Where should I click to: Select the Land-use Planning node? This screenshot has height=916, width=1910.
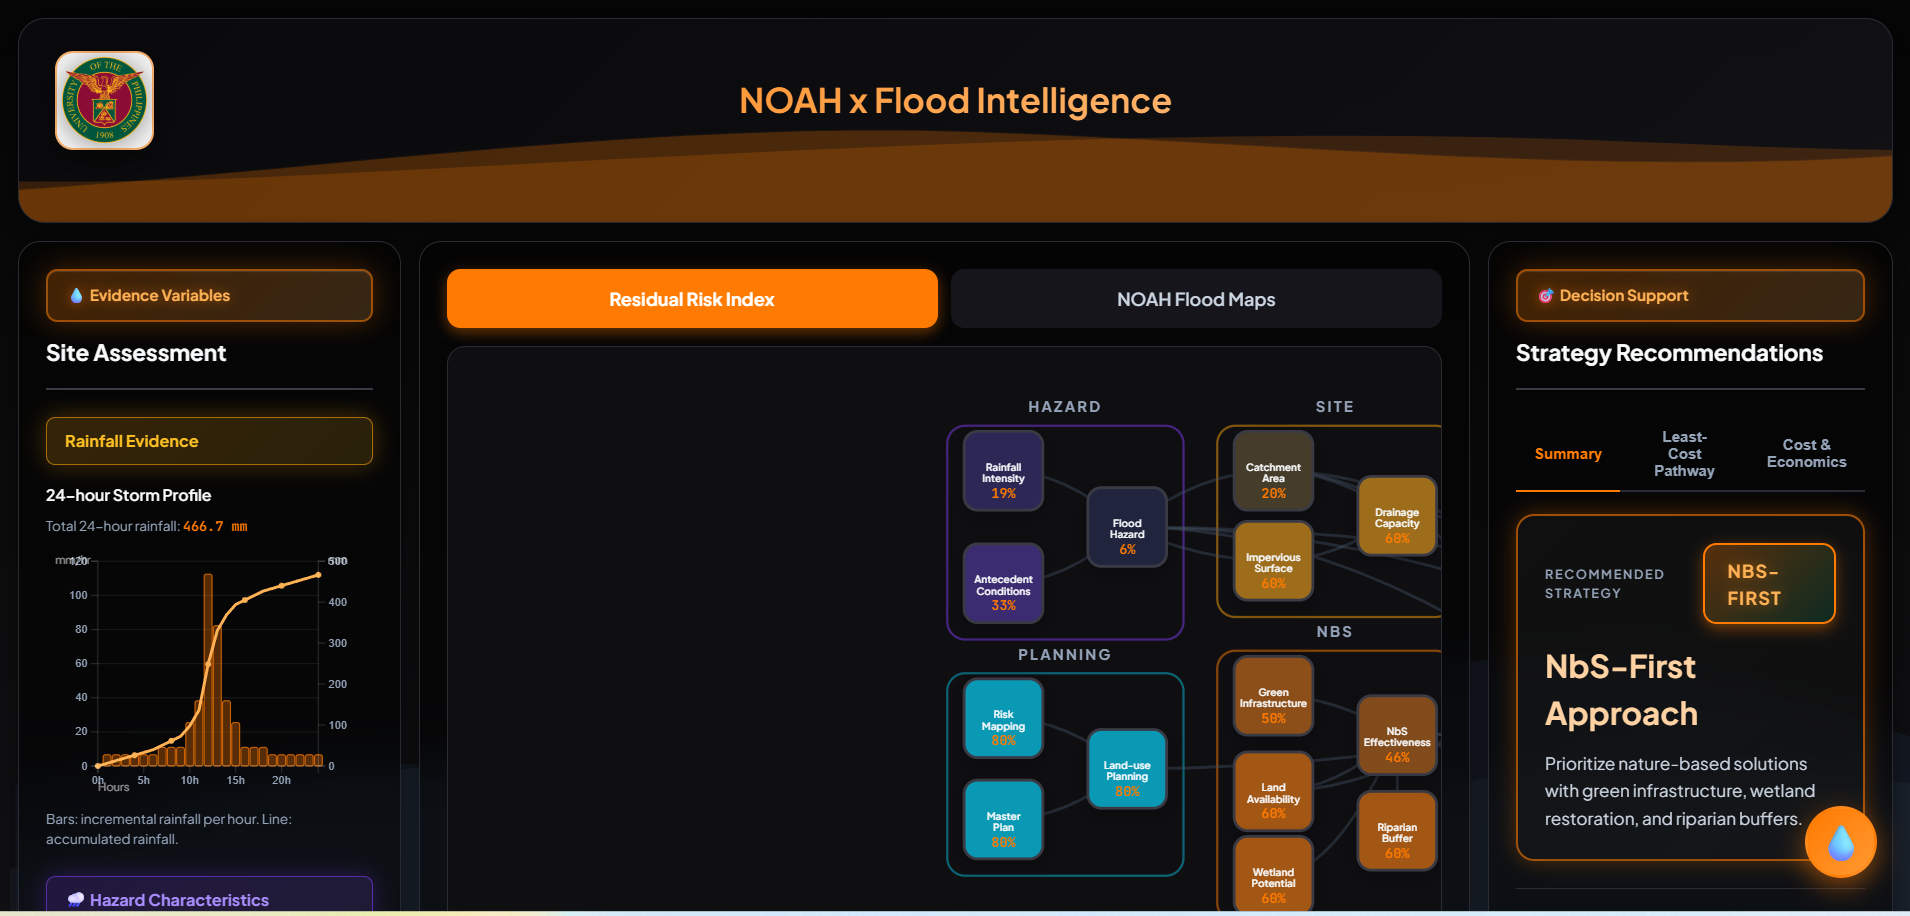pos(1127,769)
